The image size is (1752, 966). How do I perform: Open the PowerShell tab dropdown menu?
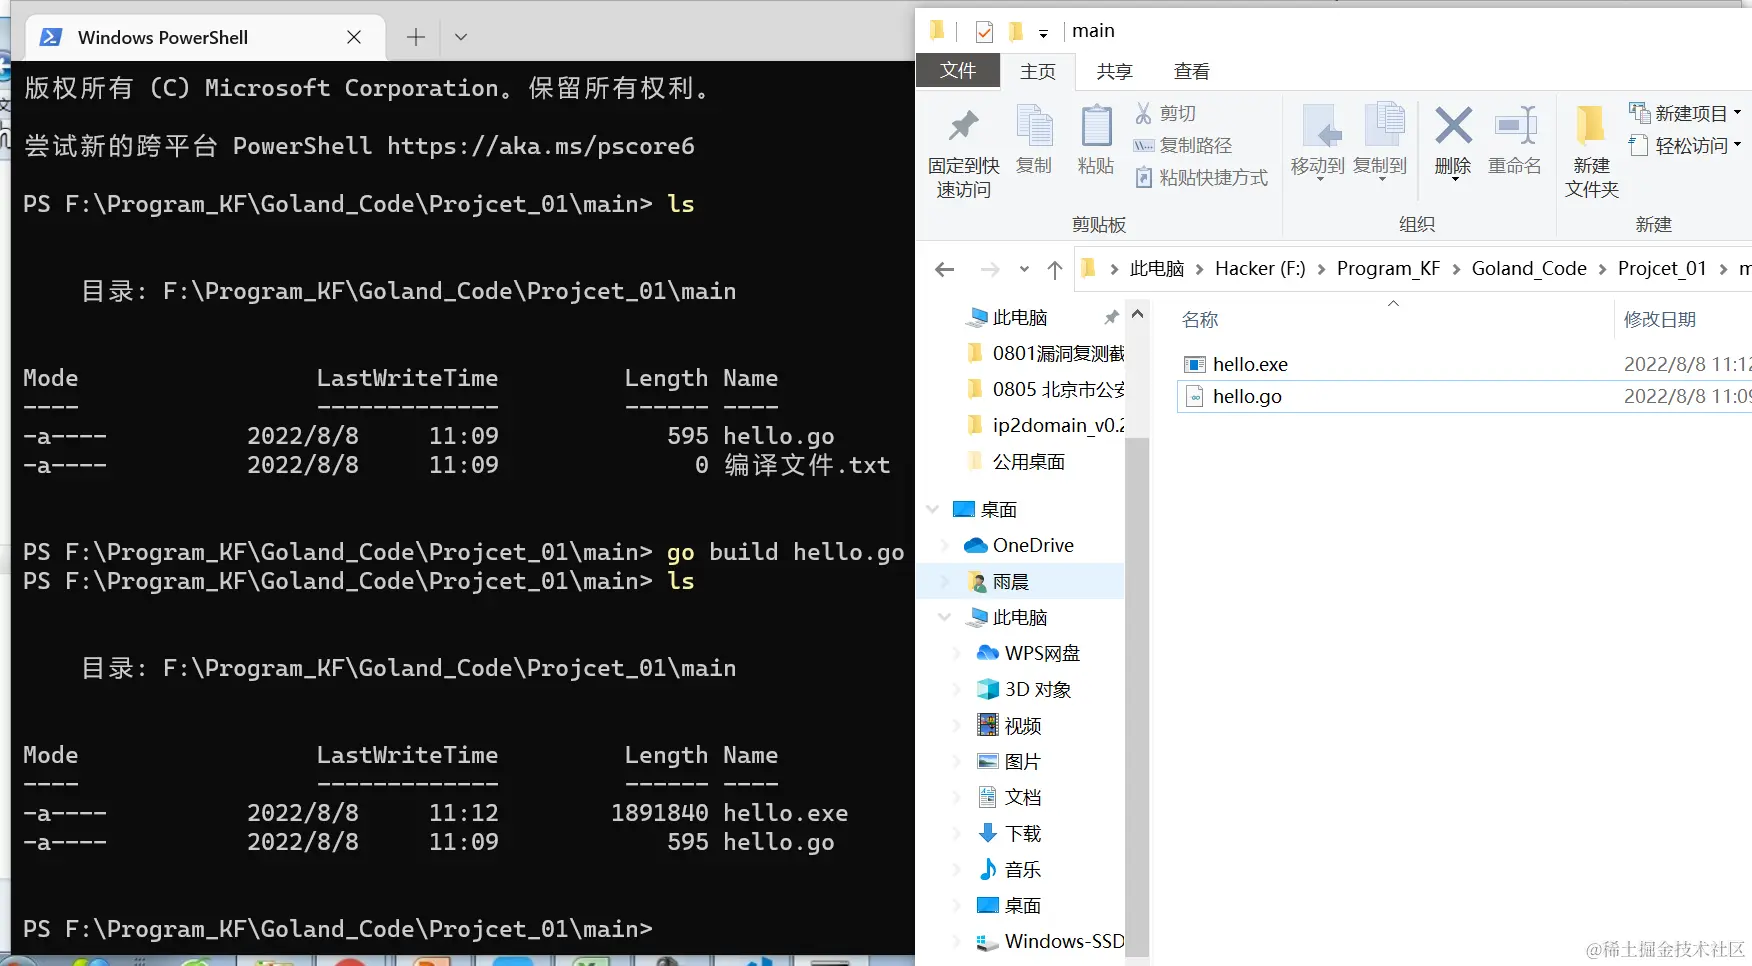(461, 37)
